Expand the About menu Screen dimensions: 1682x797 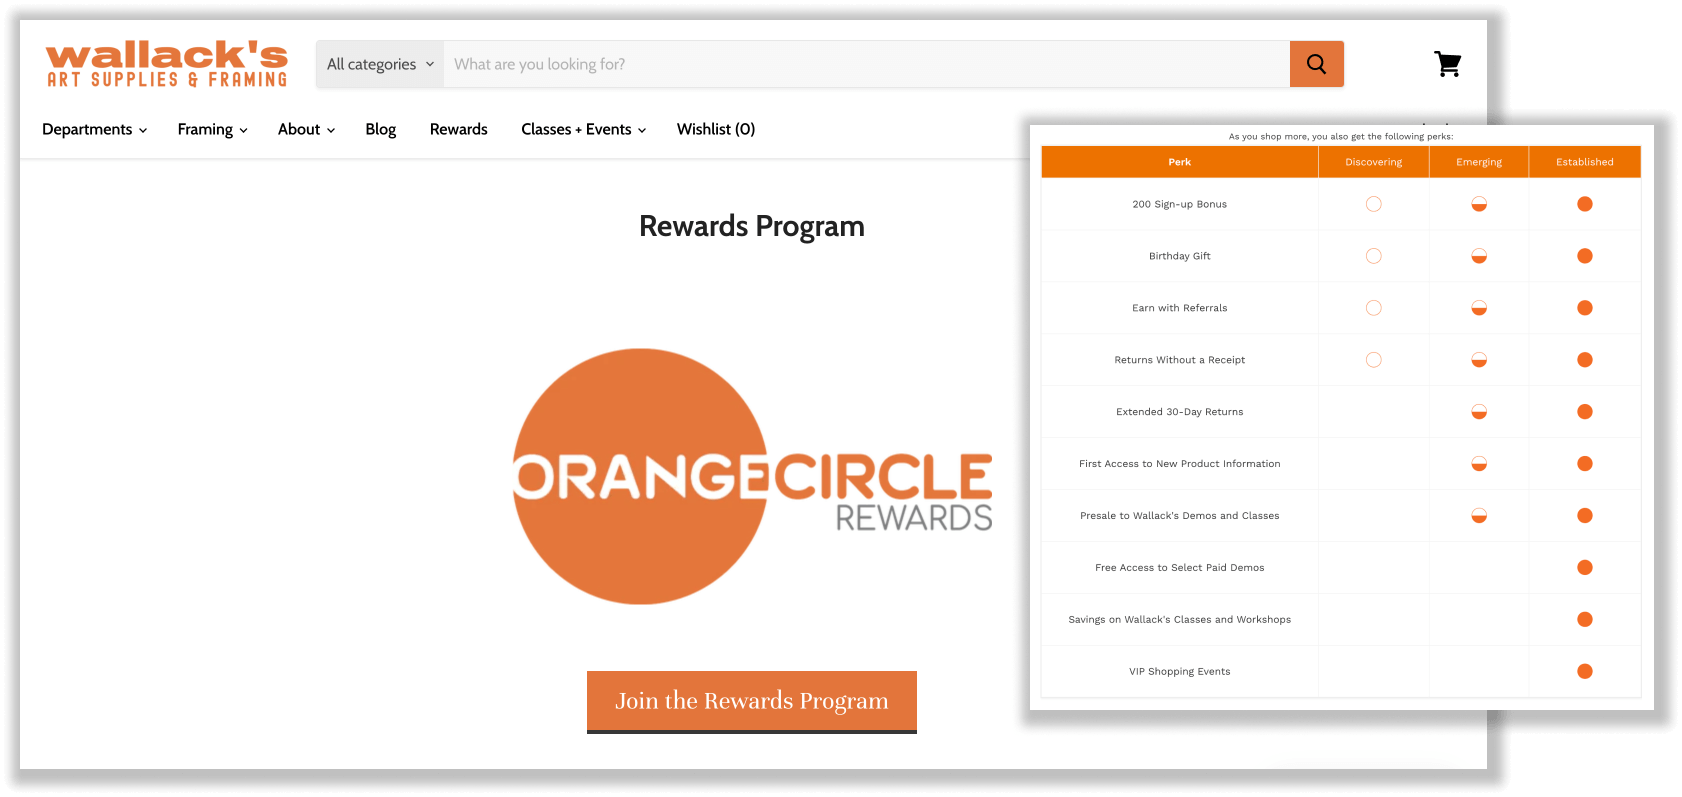click(306, 129)
